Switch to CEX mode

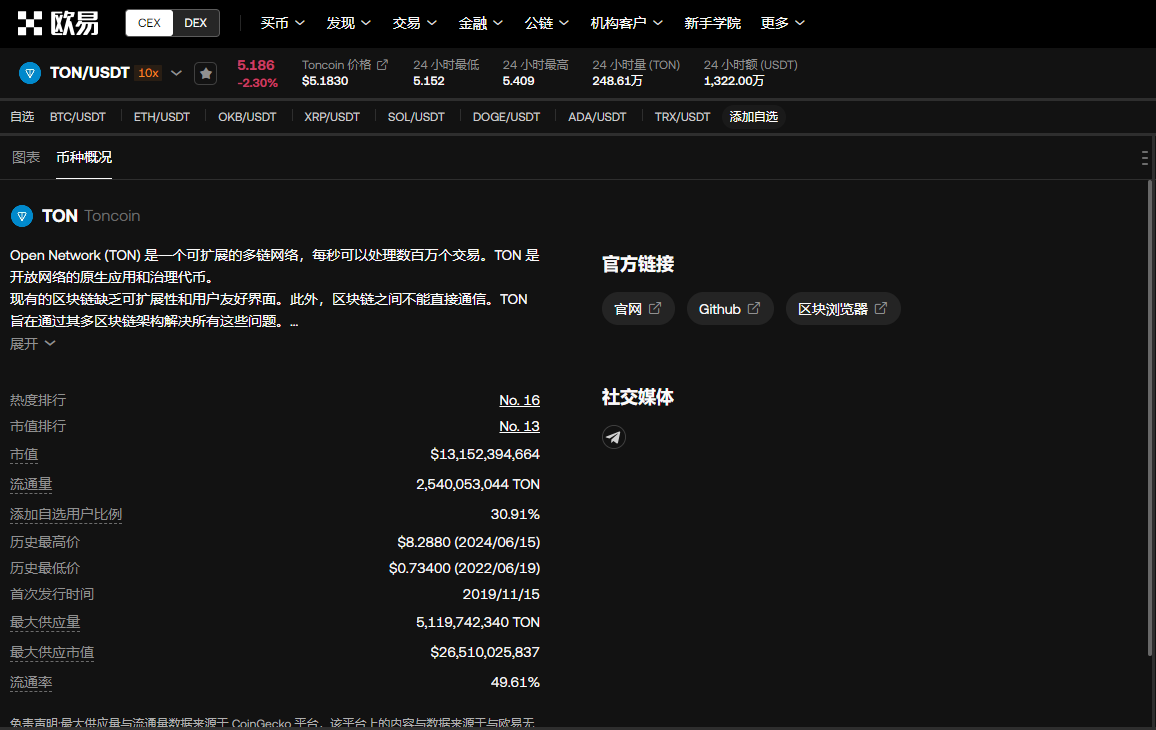tap(149, 23)
